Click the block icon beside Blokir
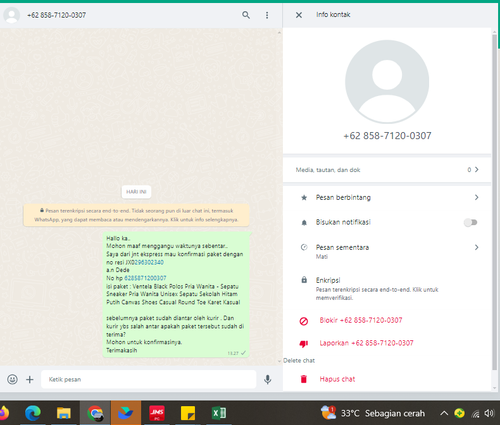Image resolution: width=500 pixels, height=425 pixels. (304, 321)
